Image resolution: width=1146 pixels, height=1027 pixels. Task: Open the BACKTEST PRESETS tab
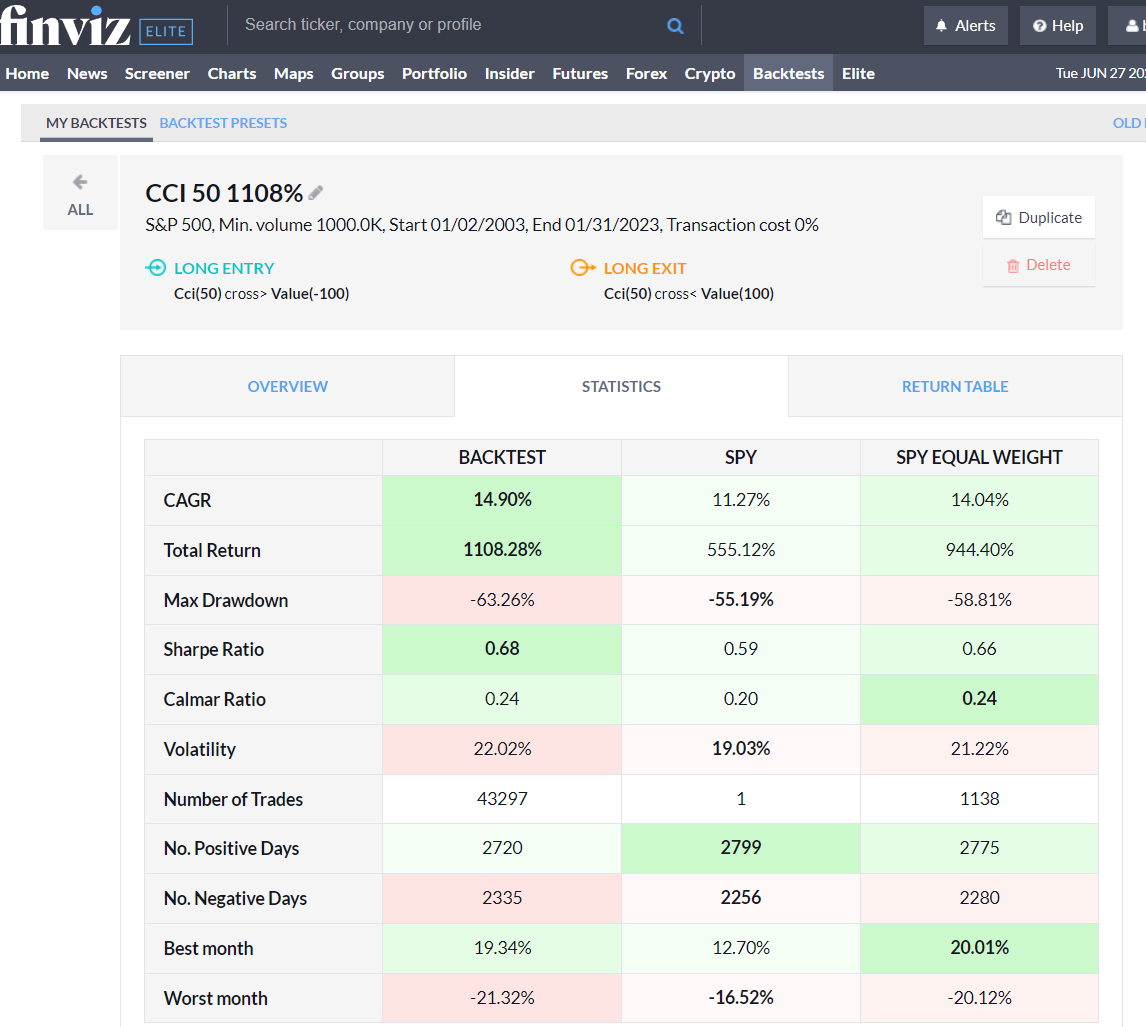pos(222,122)
